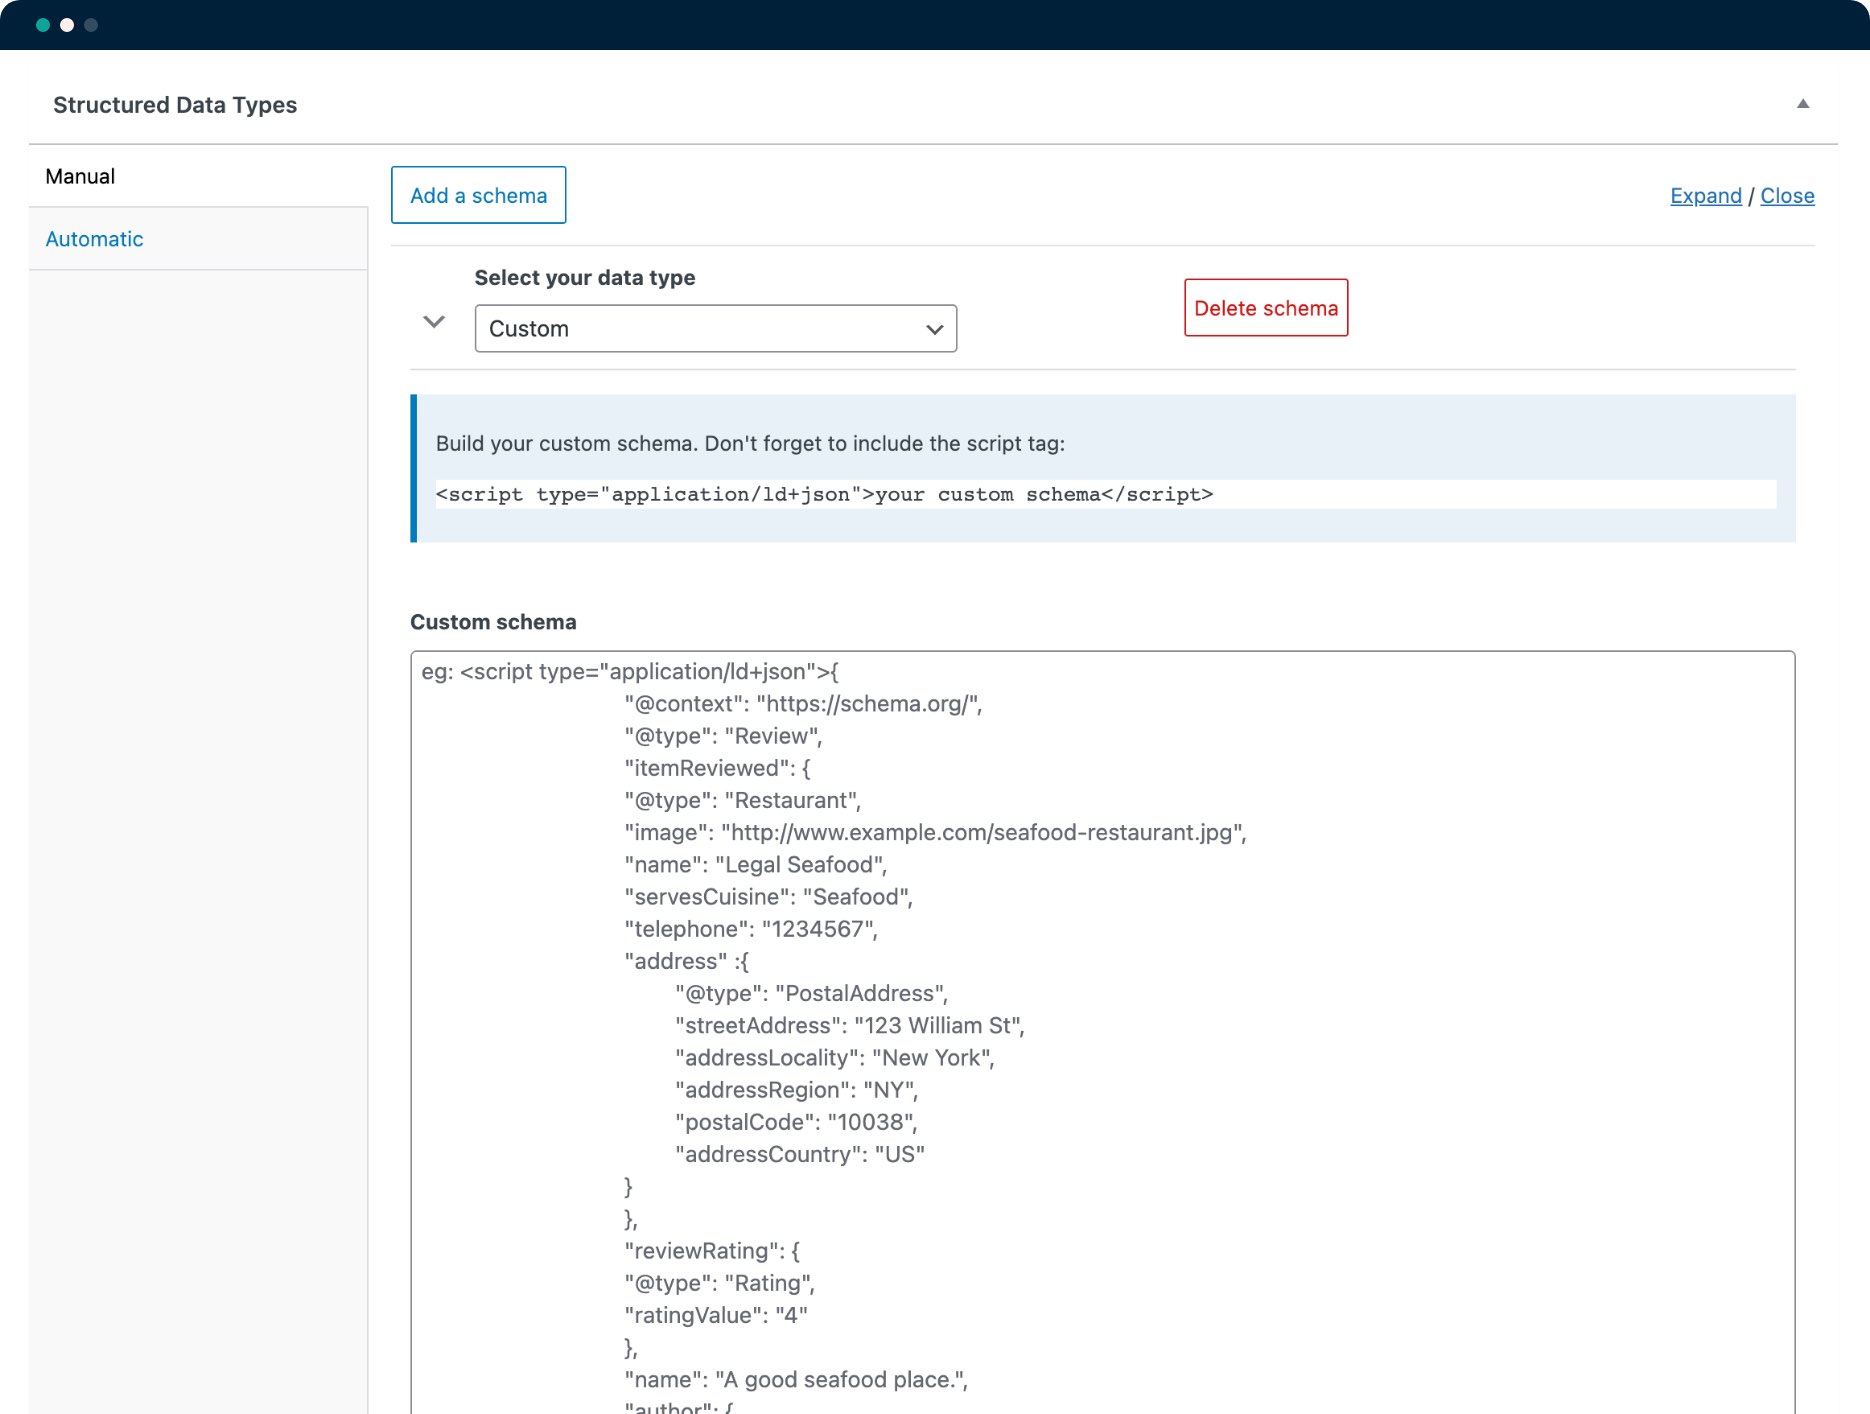Click the Add a schema button

click(x=479, y=195)
